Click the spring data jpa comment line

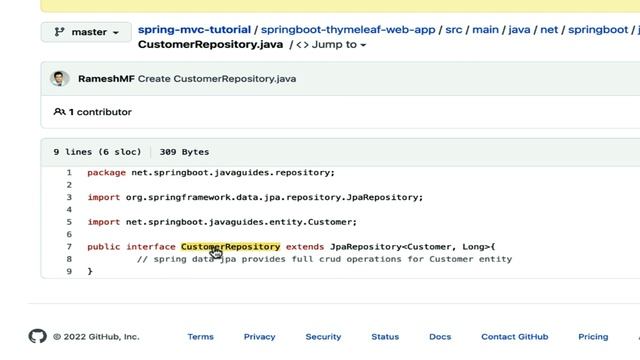(x=324, y=259)
